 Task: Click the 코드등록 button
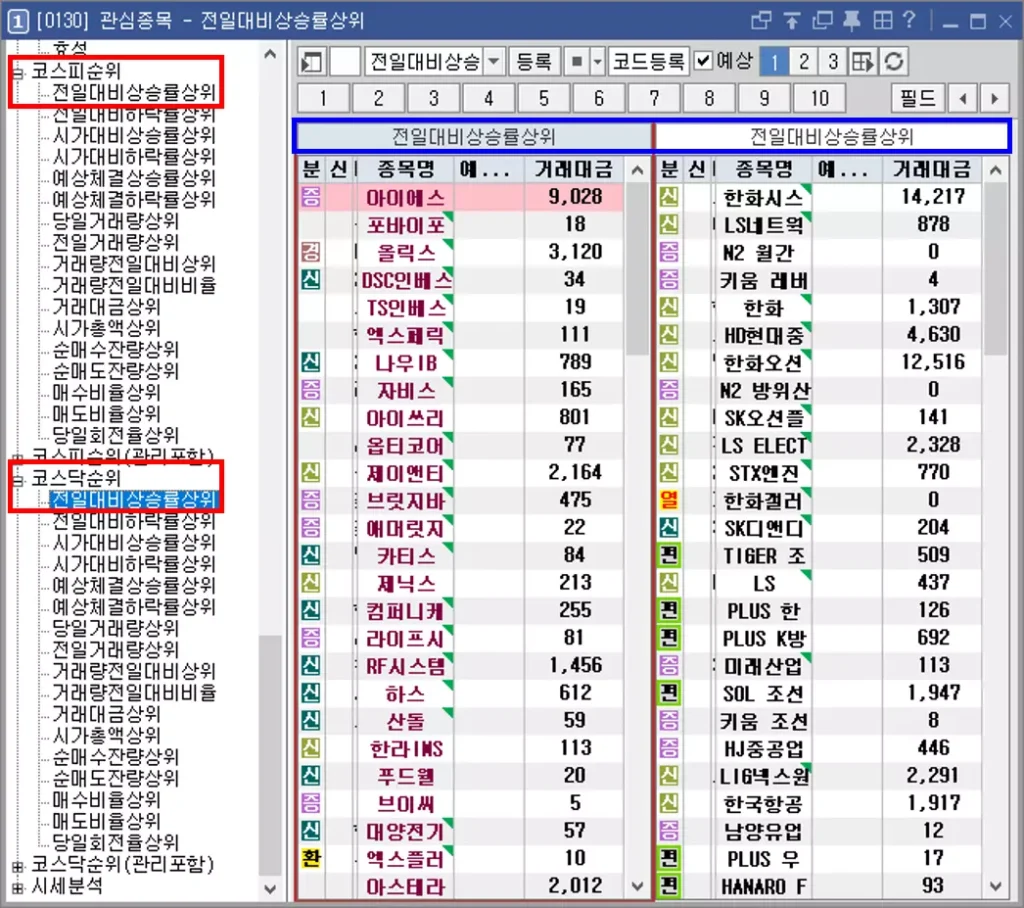click(x=648, y=62)
